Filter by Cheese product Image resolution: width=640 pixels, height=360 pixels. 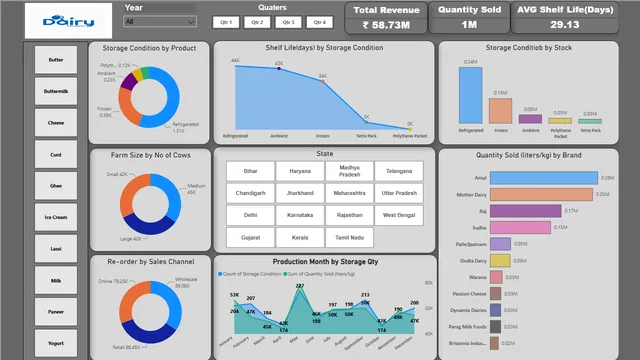56,122
